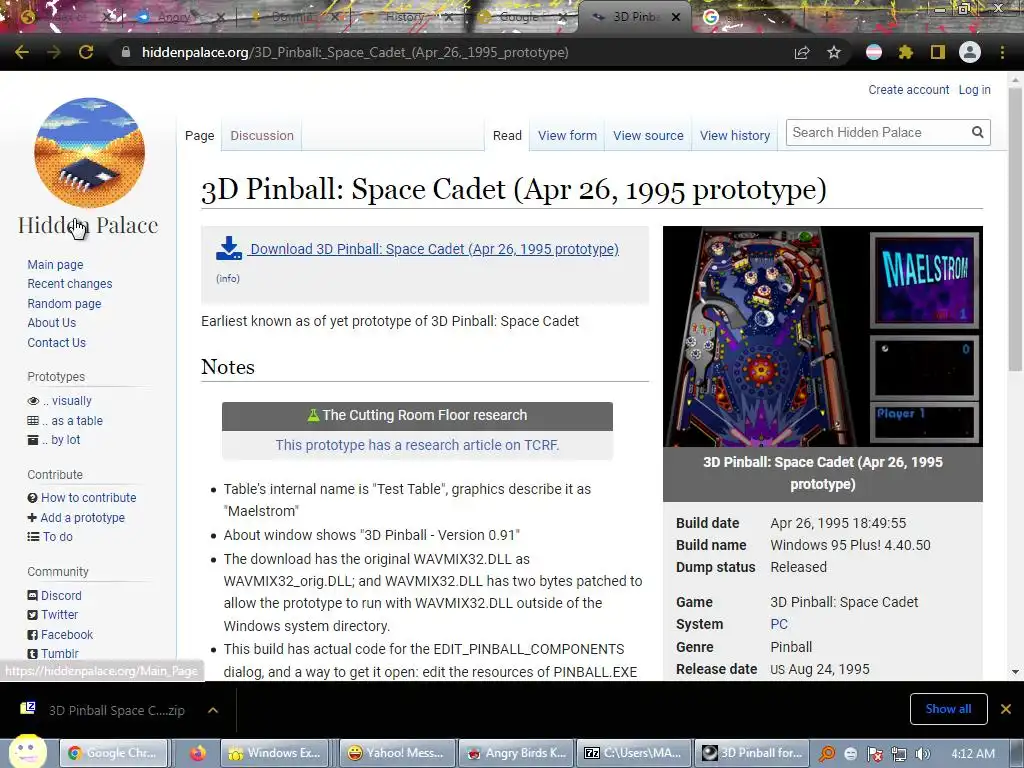The width and height of the screenshot is (1024, 768).
Task: Reload the page with the refresh icon
Action: coord(86,52)
